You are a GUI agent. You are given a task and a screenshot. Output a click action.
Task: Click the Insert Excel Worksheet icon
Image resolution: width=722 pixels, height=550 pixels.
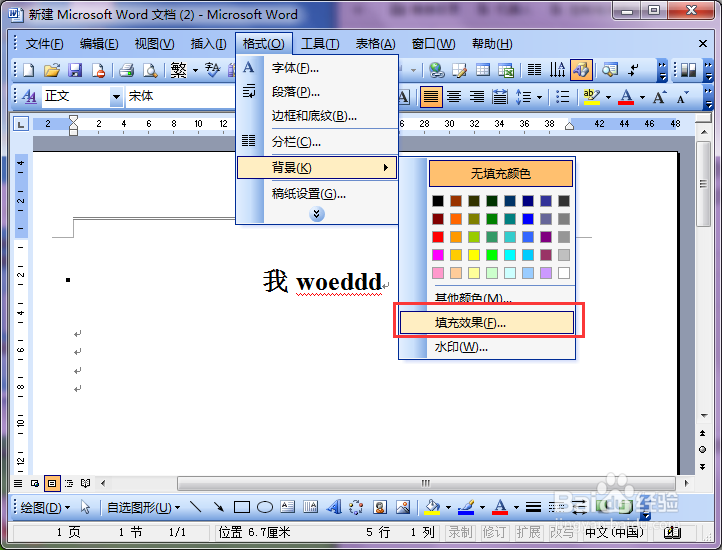[x=506, y=70]
